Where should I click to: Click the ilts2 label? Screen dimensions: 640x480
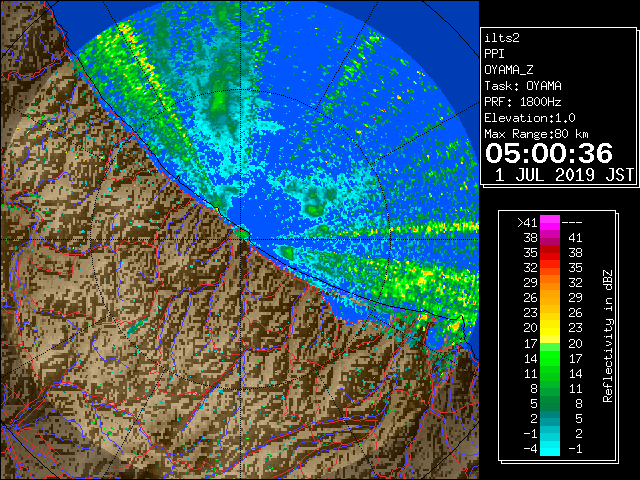point(502,38)
